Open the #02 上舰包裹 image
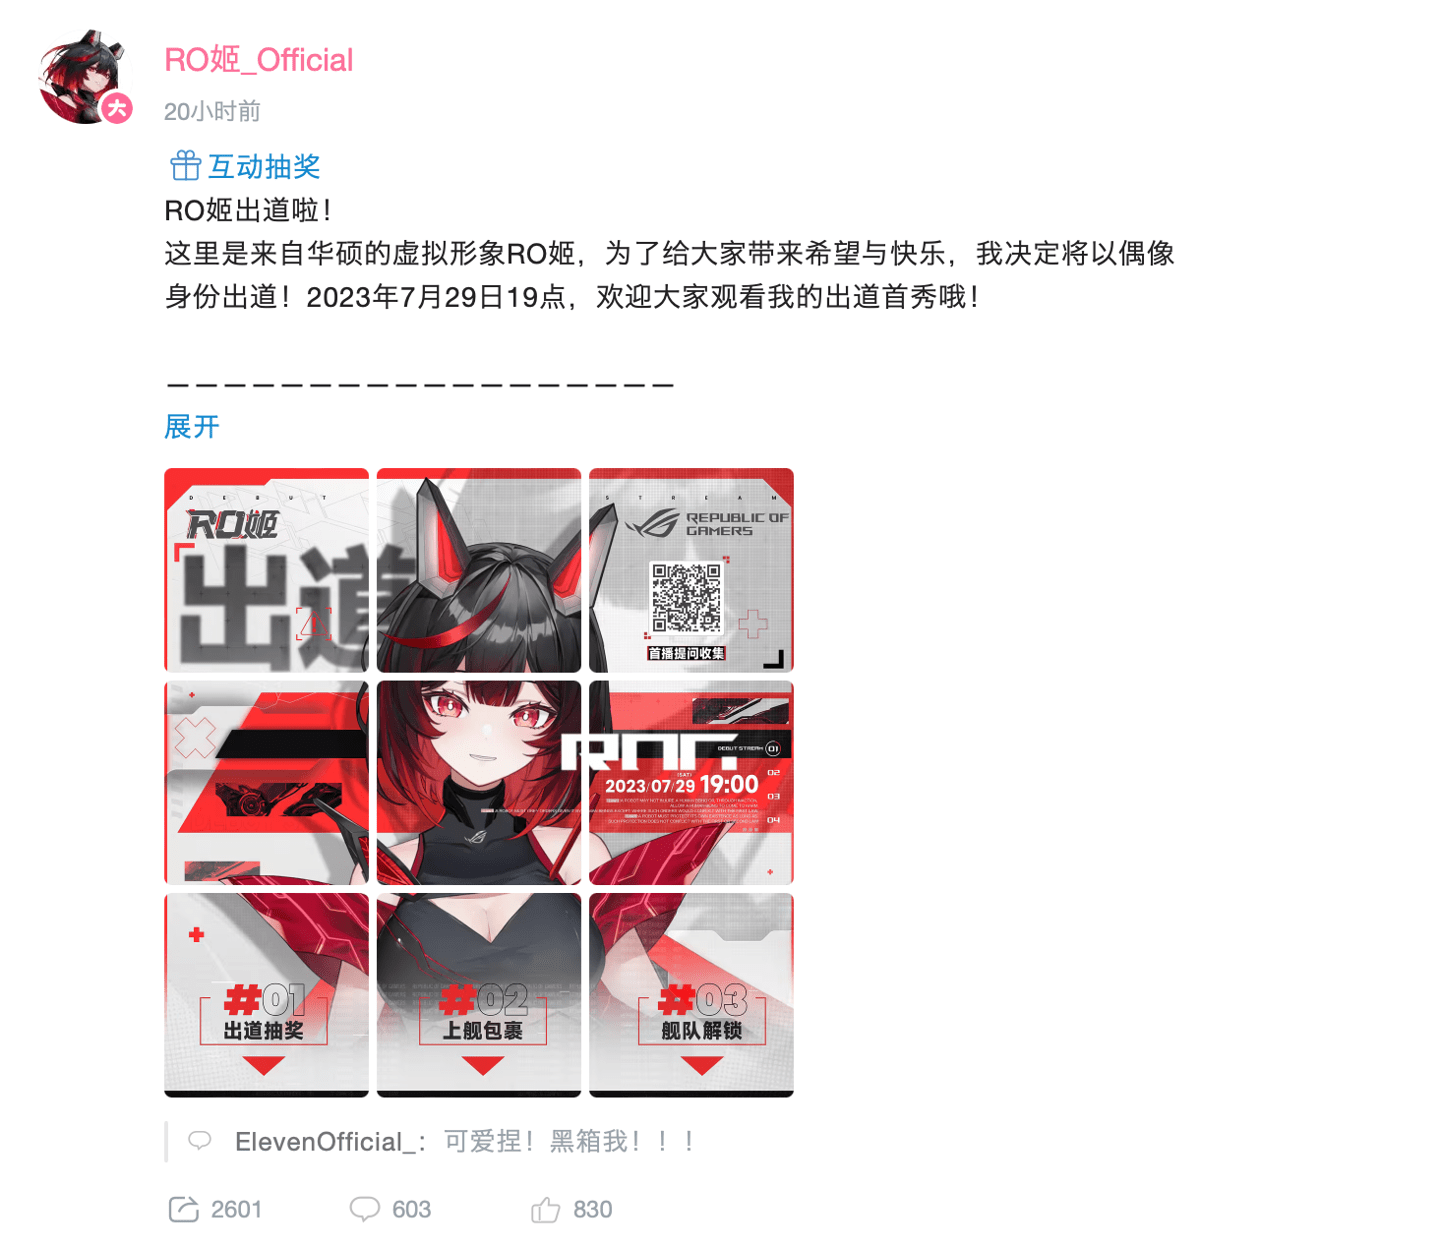The width and height of the screenshot is (1440, 1247). 479,995
